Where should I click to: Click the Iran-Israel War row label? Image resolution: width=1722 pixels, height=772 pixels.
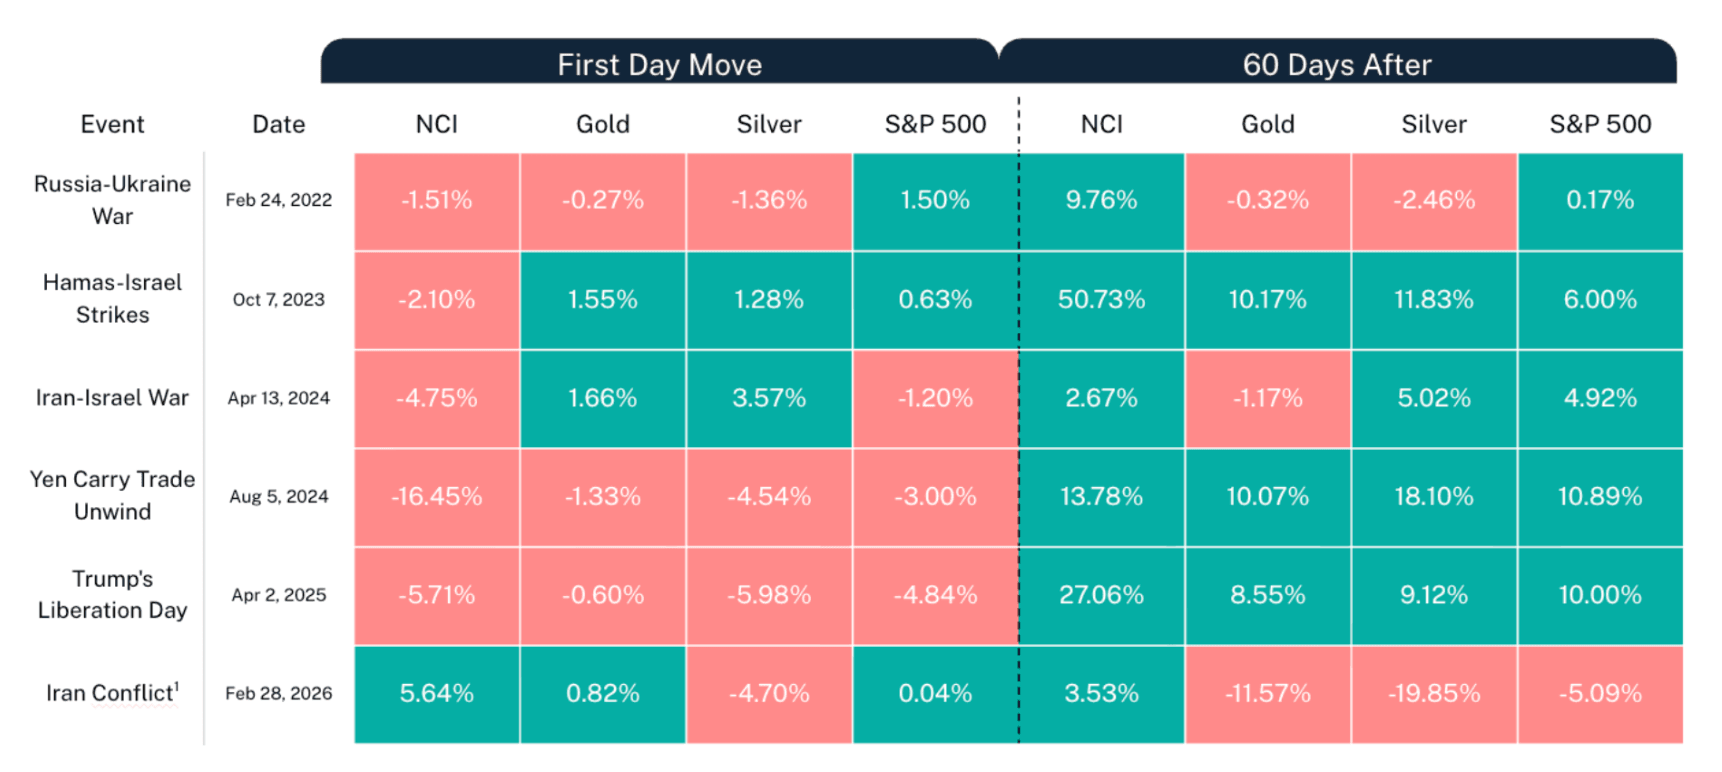[x=112, y=398]
